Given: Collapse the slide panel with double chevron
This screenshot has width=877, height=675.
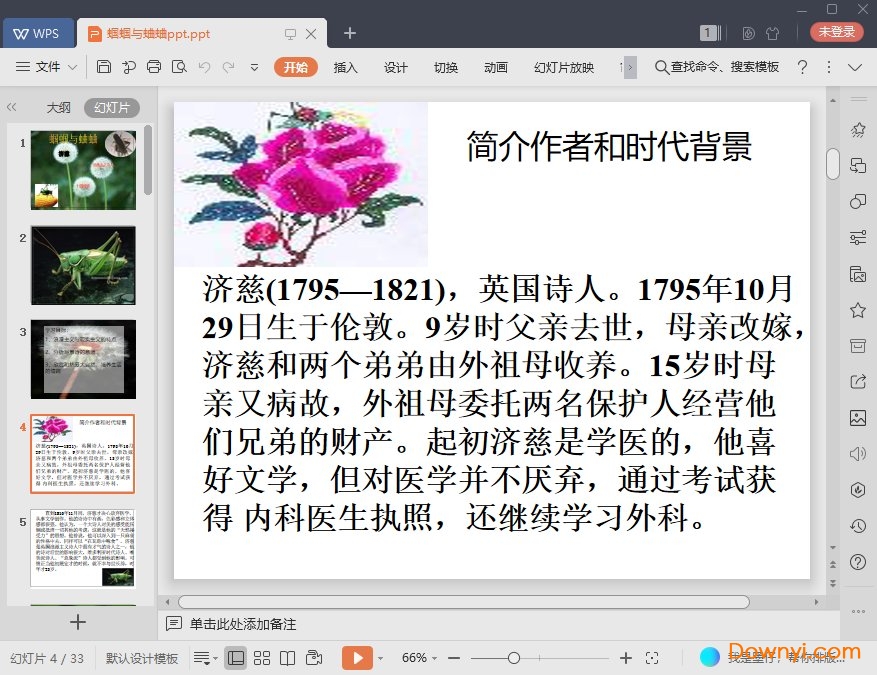Looking at the screenshot, I should 12,107.
